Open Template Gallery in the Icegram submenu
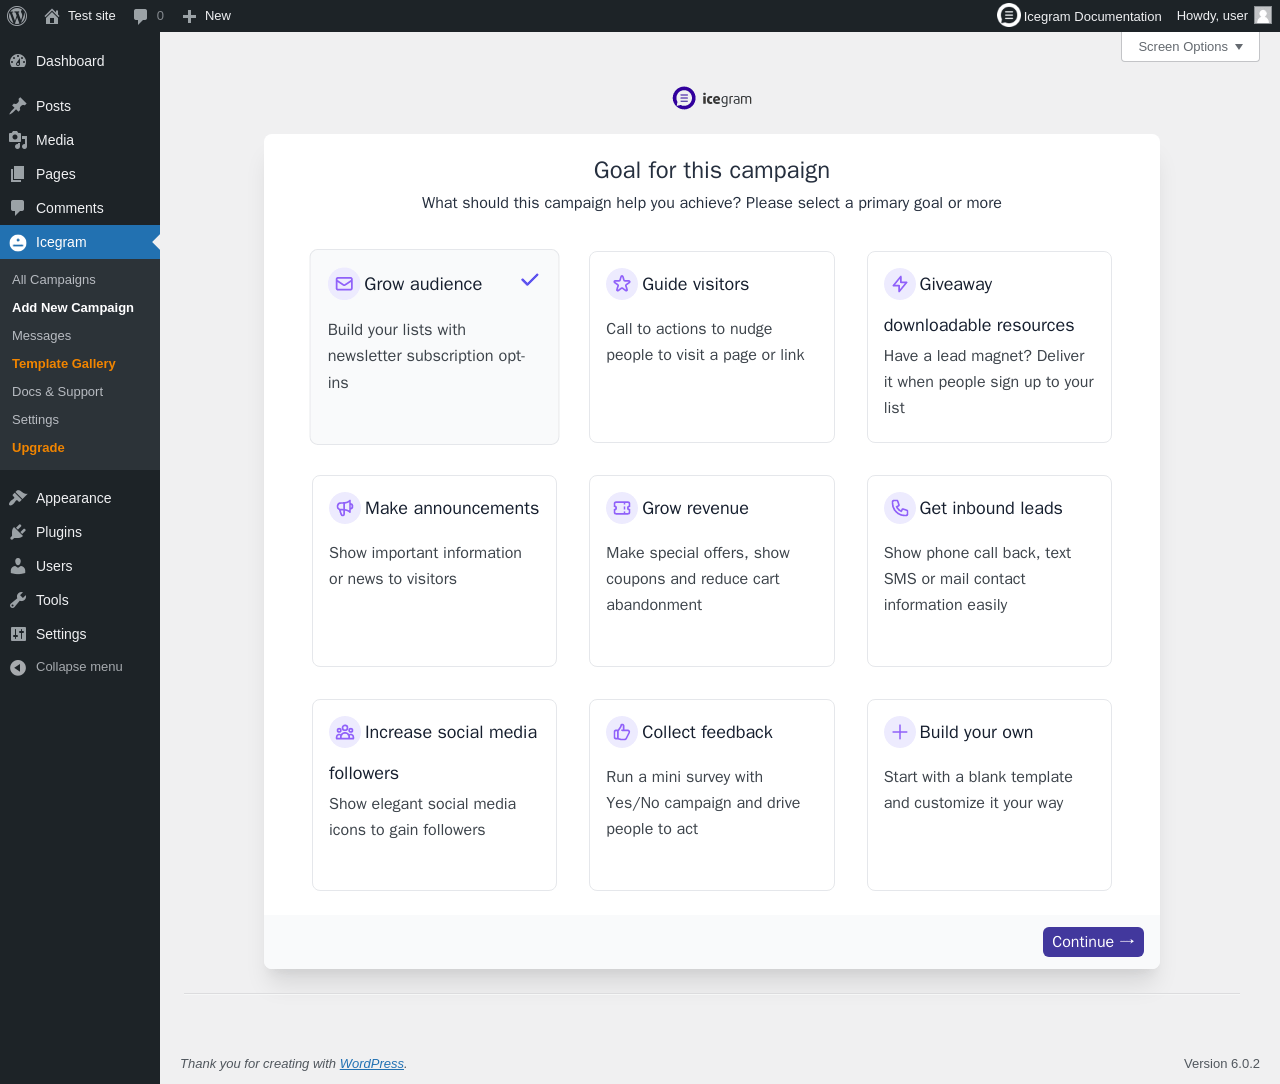This screenshot has height=1084, width=1280. (x=64, y=364)
